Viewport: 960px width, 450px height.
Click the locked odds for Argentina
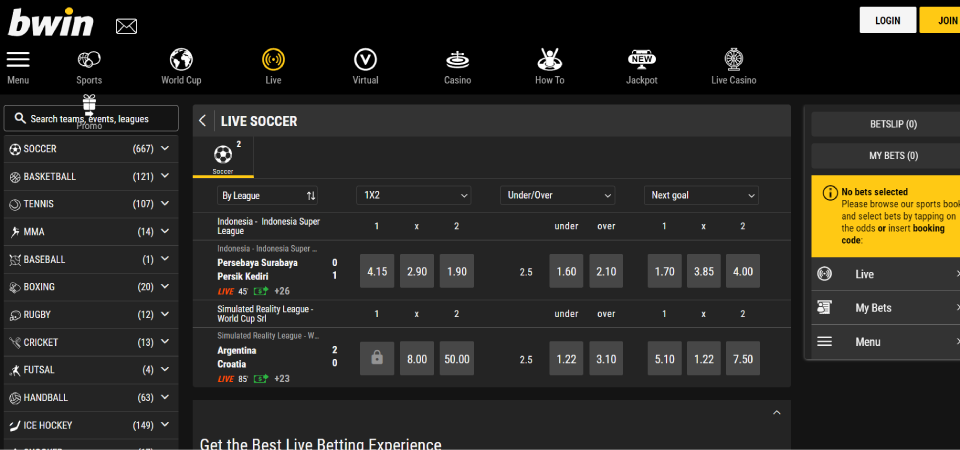pos(377,358)
